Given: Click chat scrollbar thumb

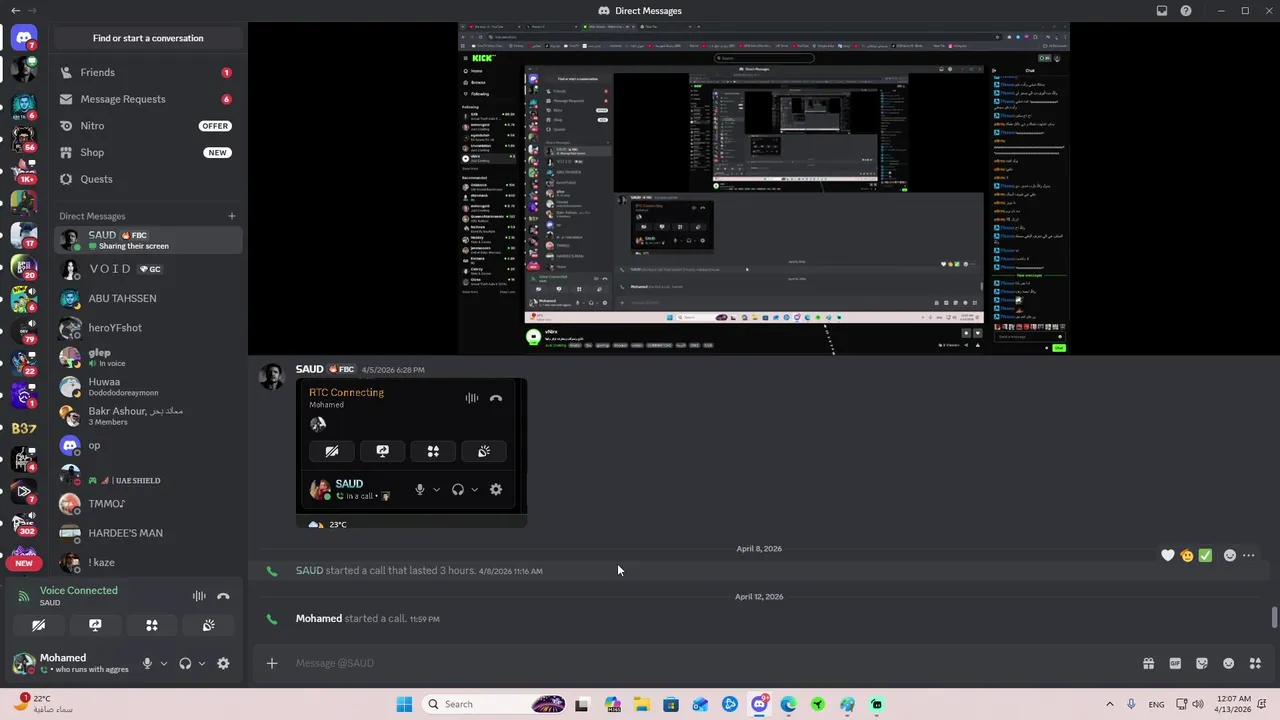Looking at the screenshot, I should pos(1274,617).
